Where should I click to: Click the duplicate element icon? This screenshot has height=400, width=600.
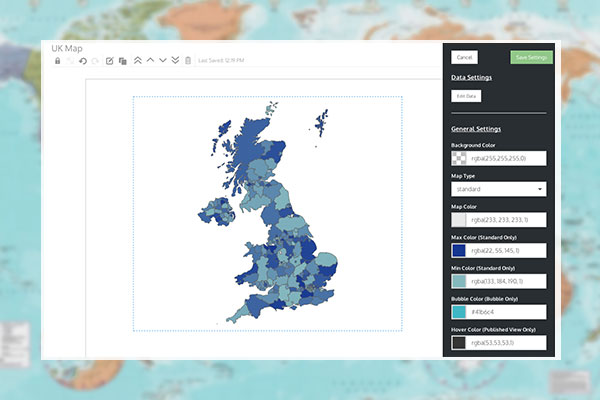click(x=122, y=61)
